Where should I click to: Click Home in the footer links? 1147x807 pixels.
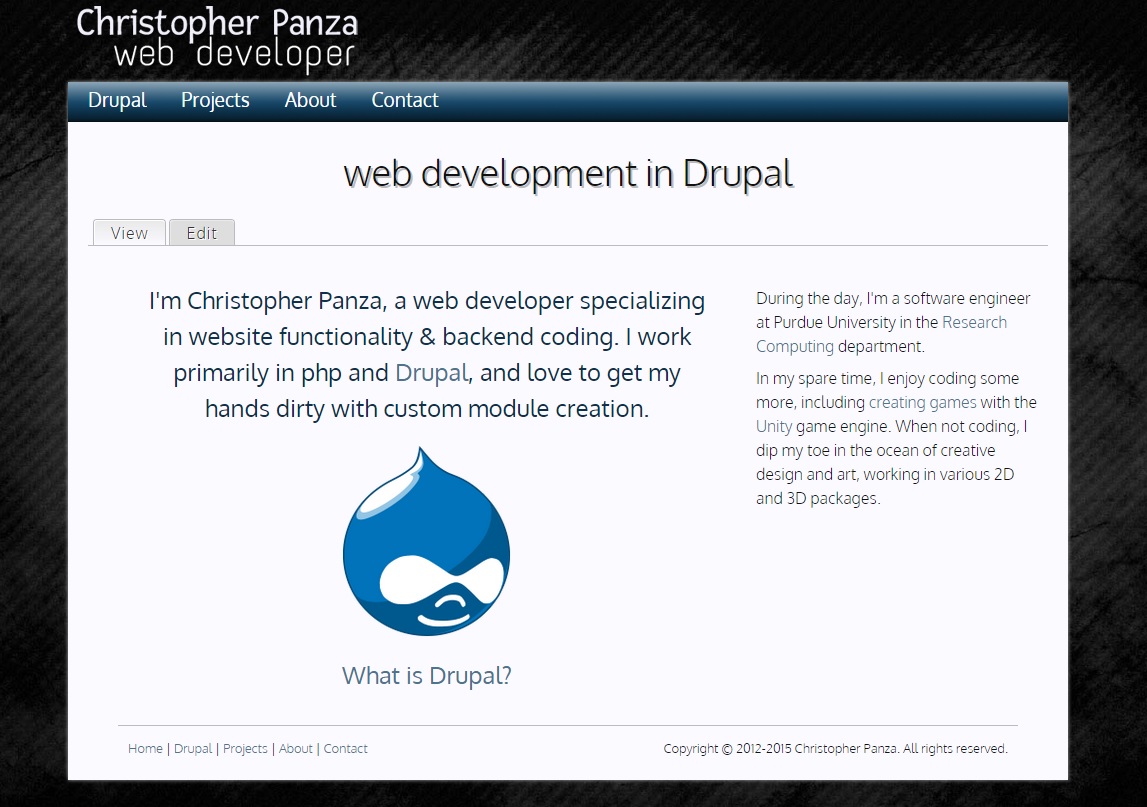[x=146, y=748]
